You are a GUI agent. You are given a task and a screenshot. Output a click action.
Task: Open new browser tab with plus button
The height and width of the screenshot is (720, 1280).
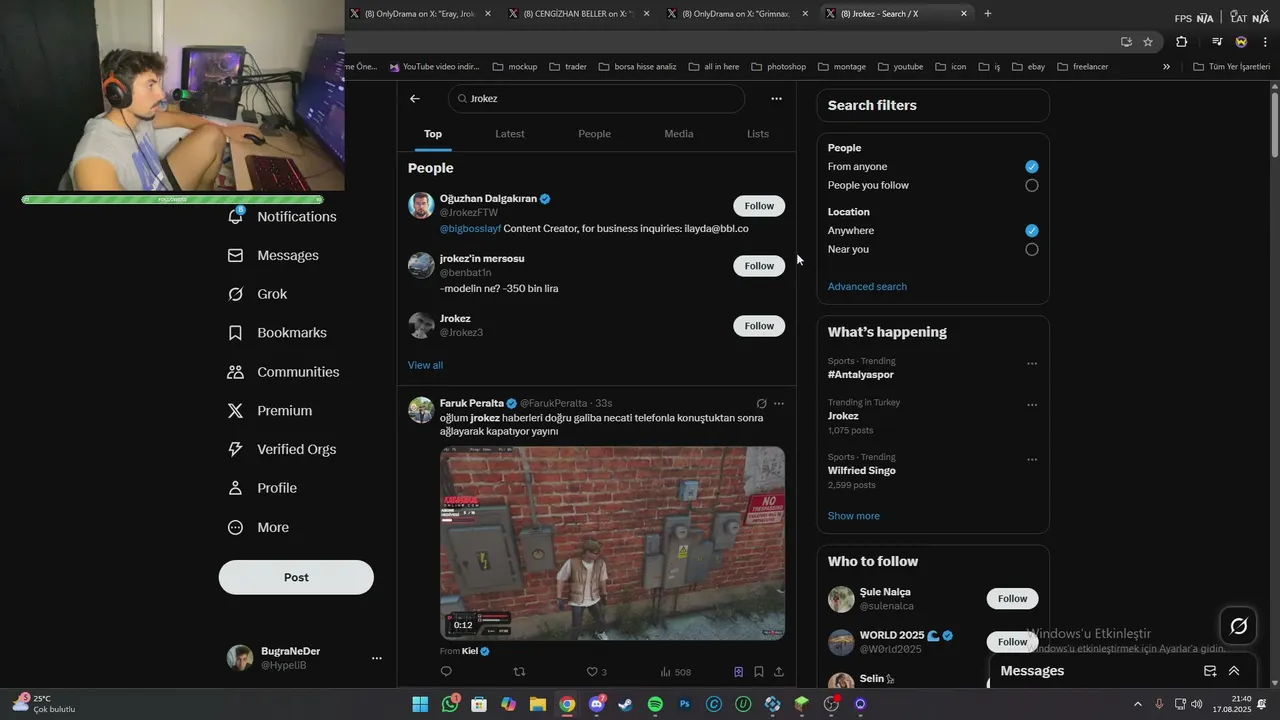pos(988,14)
